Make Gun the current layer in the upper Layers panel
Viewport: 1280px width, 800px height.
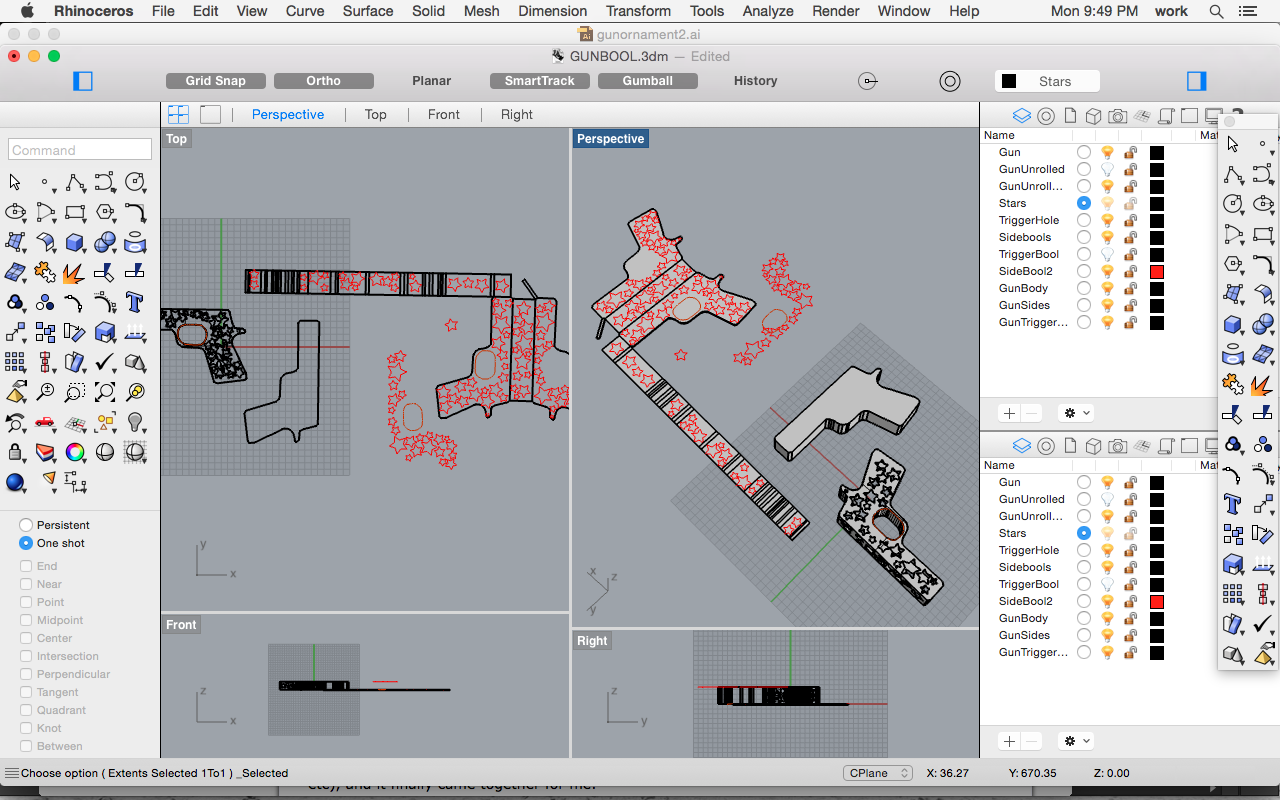tap(1084, 152)
